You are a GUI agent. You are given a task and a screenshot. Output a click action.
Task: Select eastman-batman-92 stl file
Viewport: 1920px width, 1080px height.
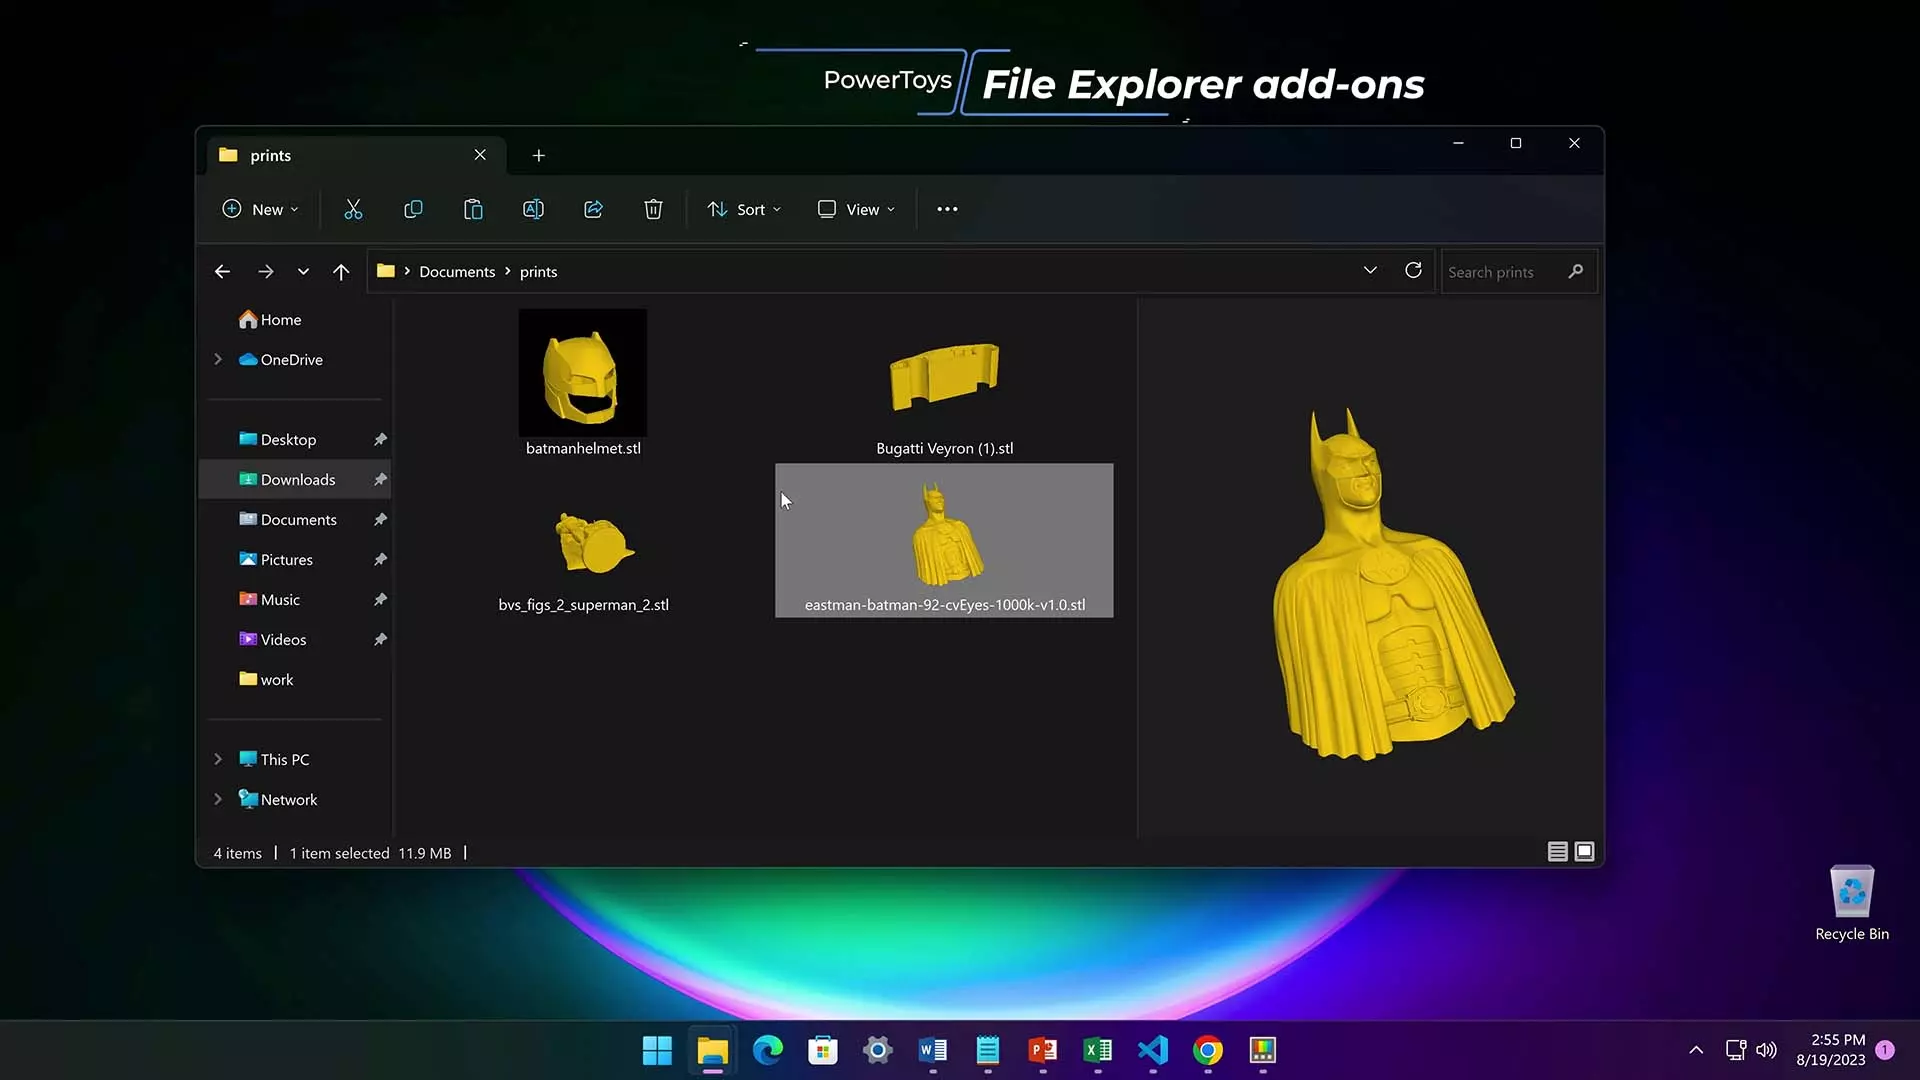(944, 540)
